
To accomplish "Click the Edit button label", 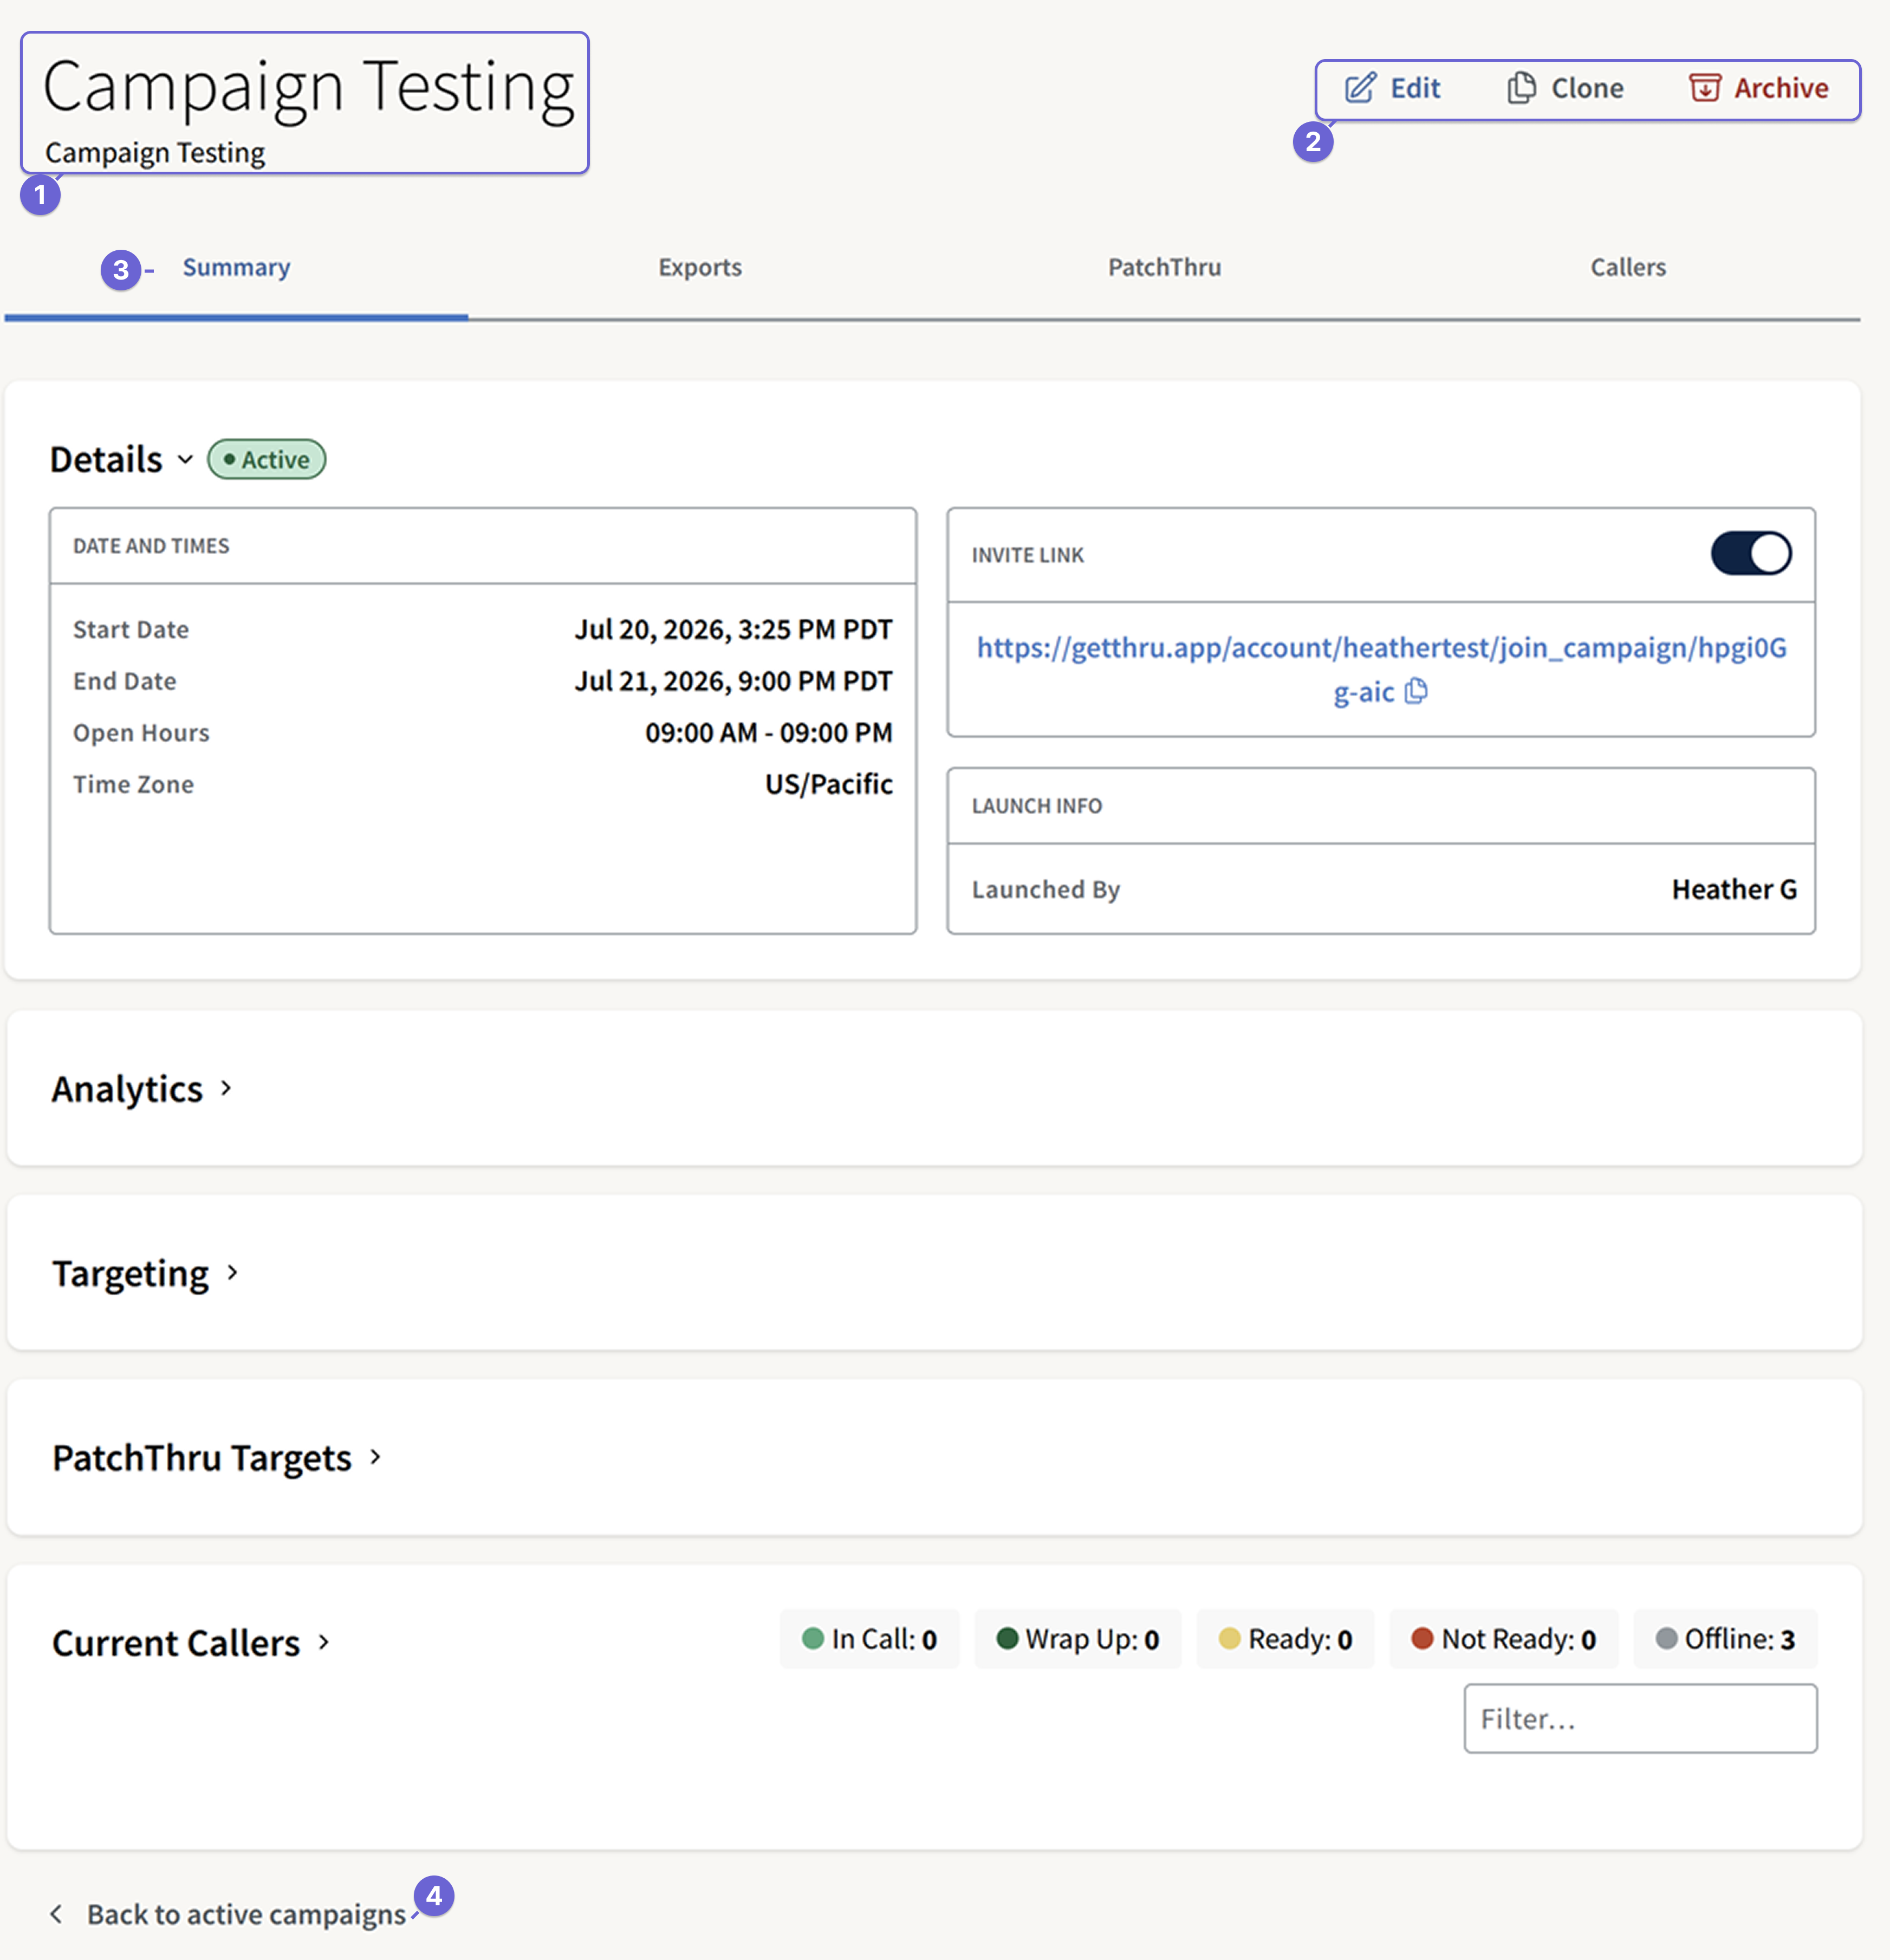I will click(x=1415, y=88).
